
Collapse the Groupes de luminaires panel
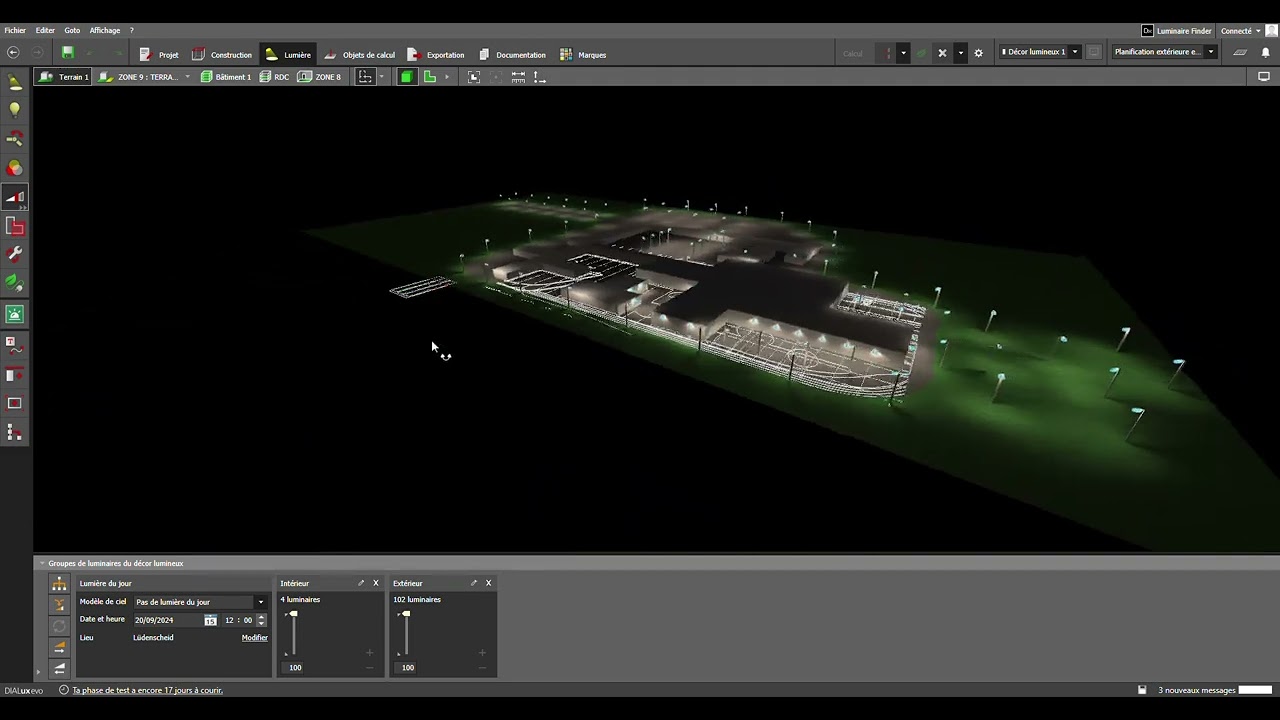[42, 563]
